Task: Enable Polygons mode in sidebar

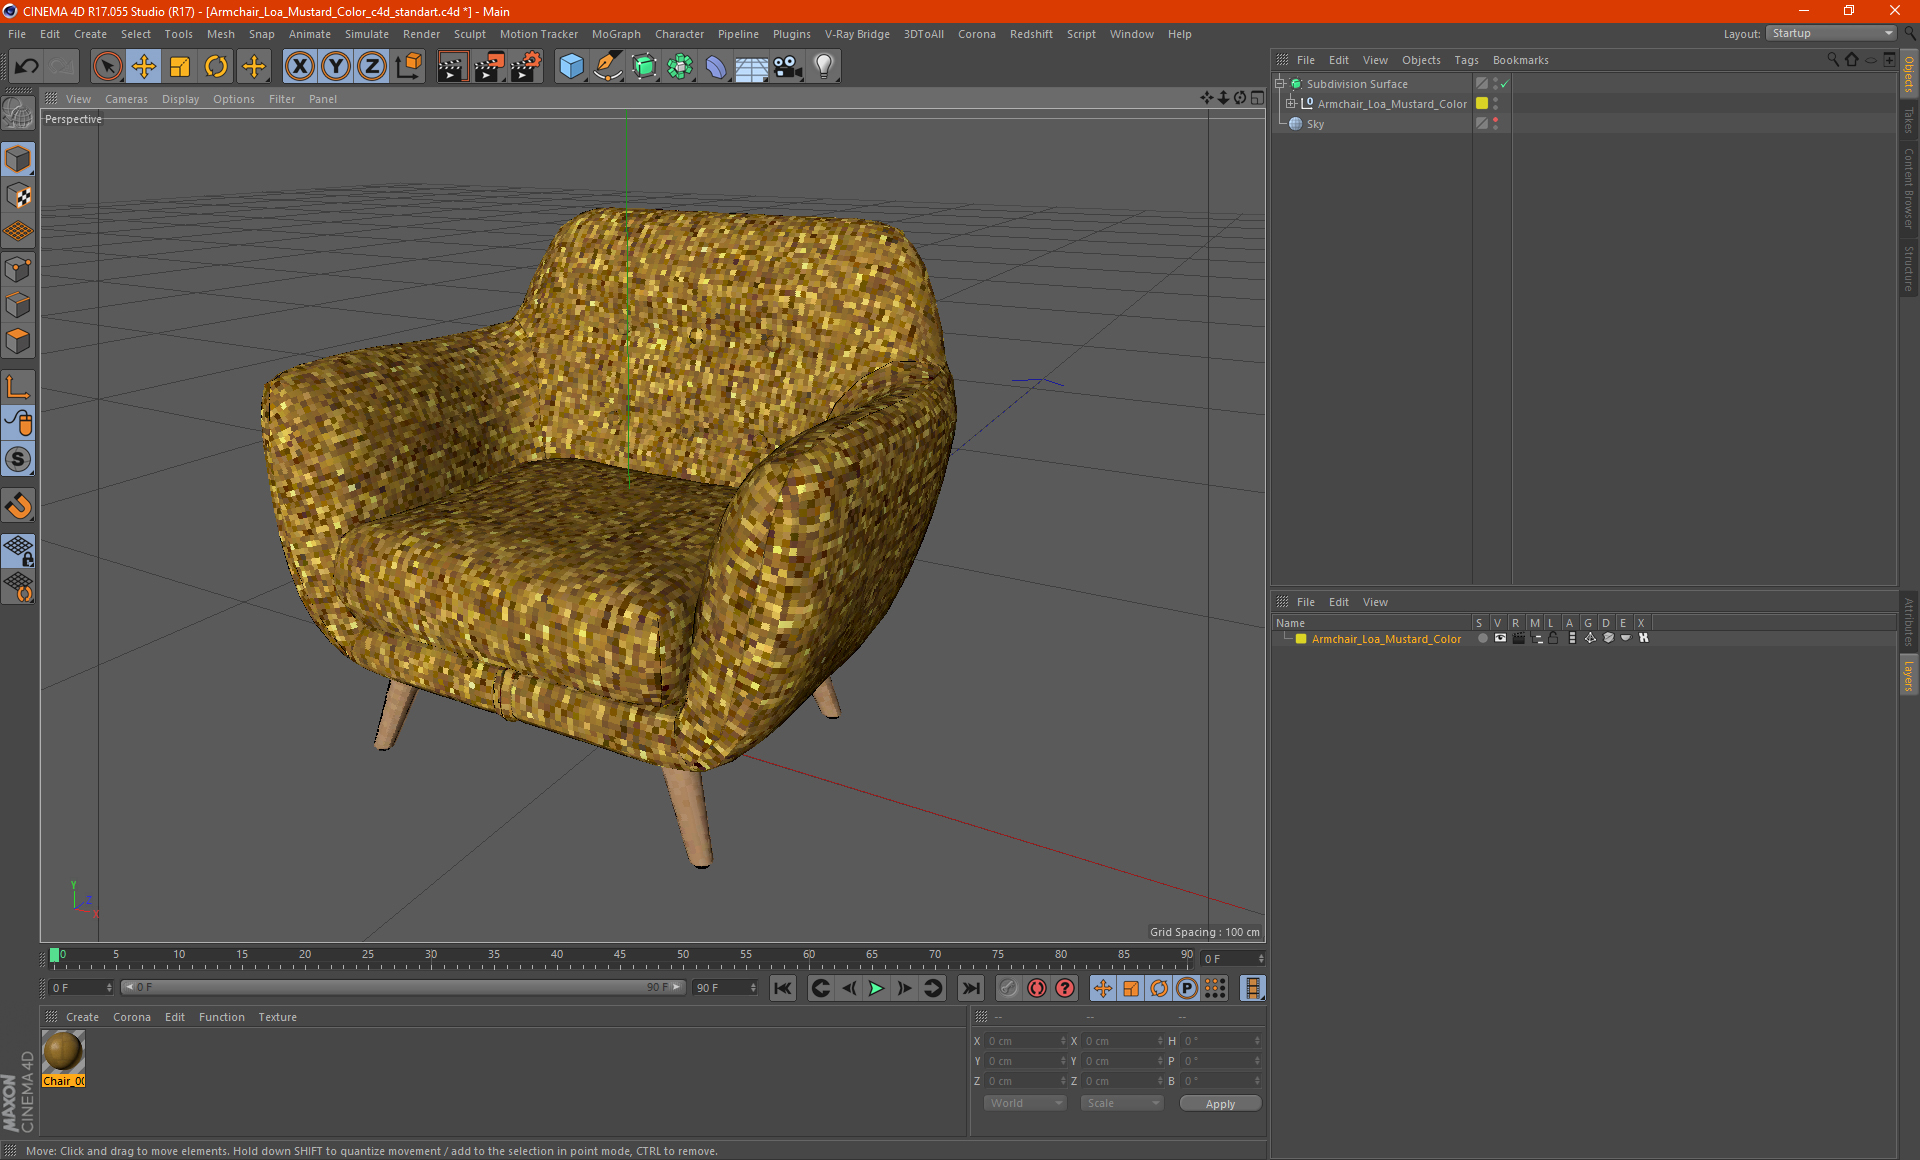Action: tap(18, 342)
